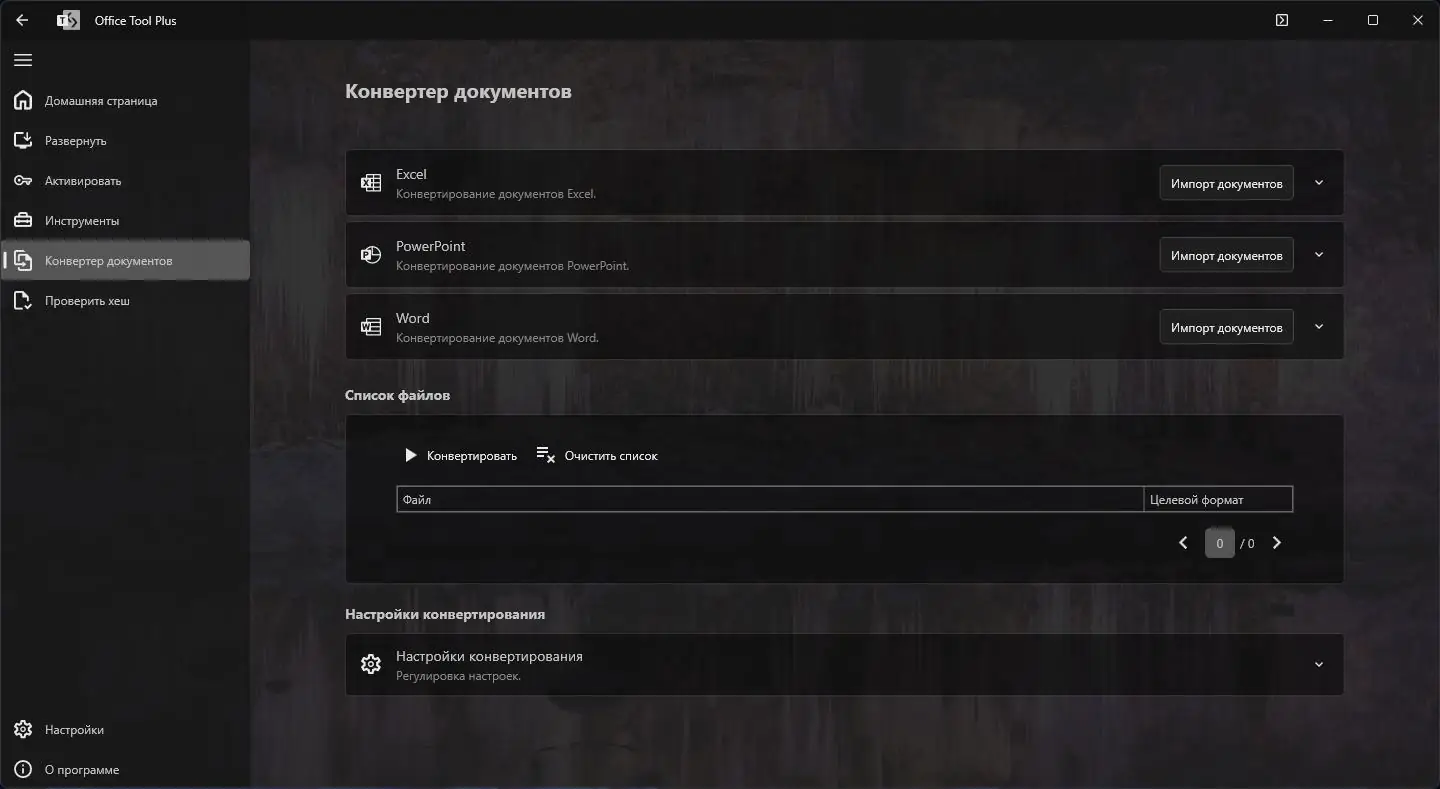This screenshot has height=789, width=1440.
Task: Click the Excel icon in converter list
Action: tap(371, 183)
